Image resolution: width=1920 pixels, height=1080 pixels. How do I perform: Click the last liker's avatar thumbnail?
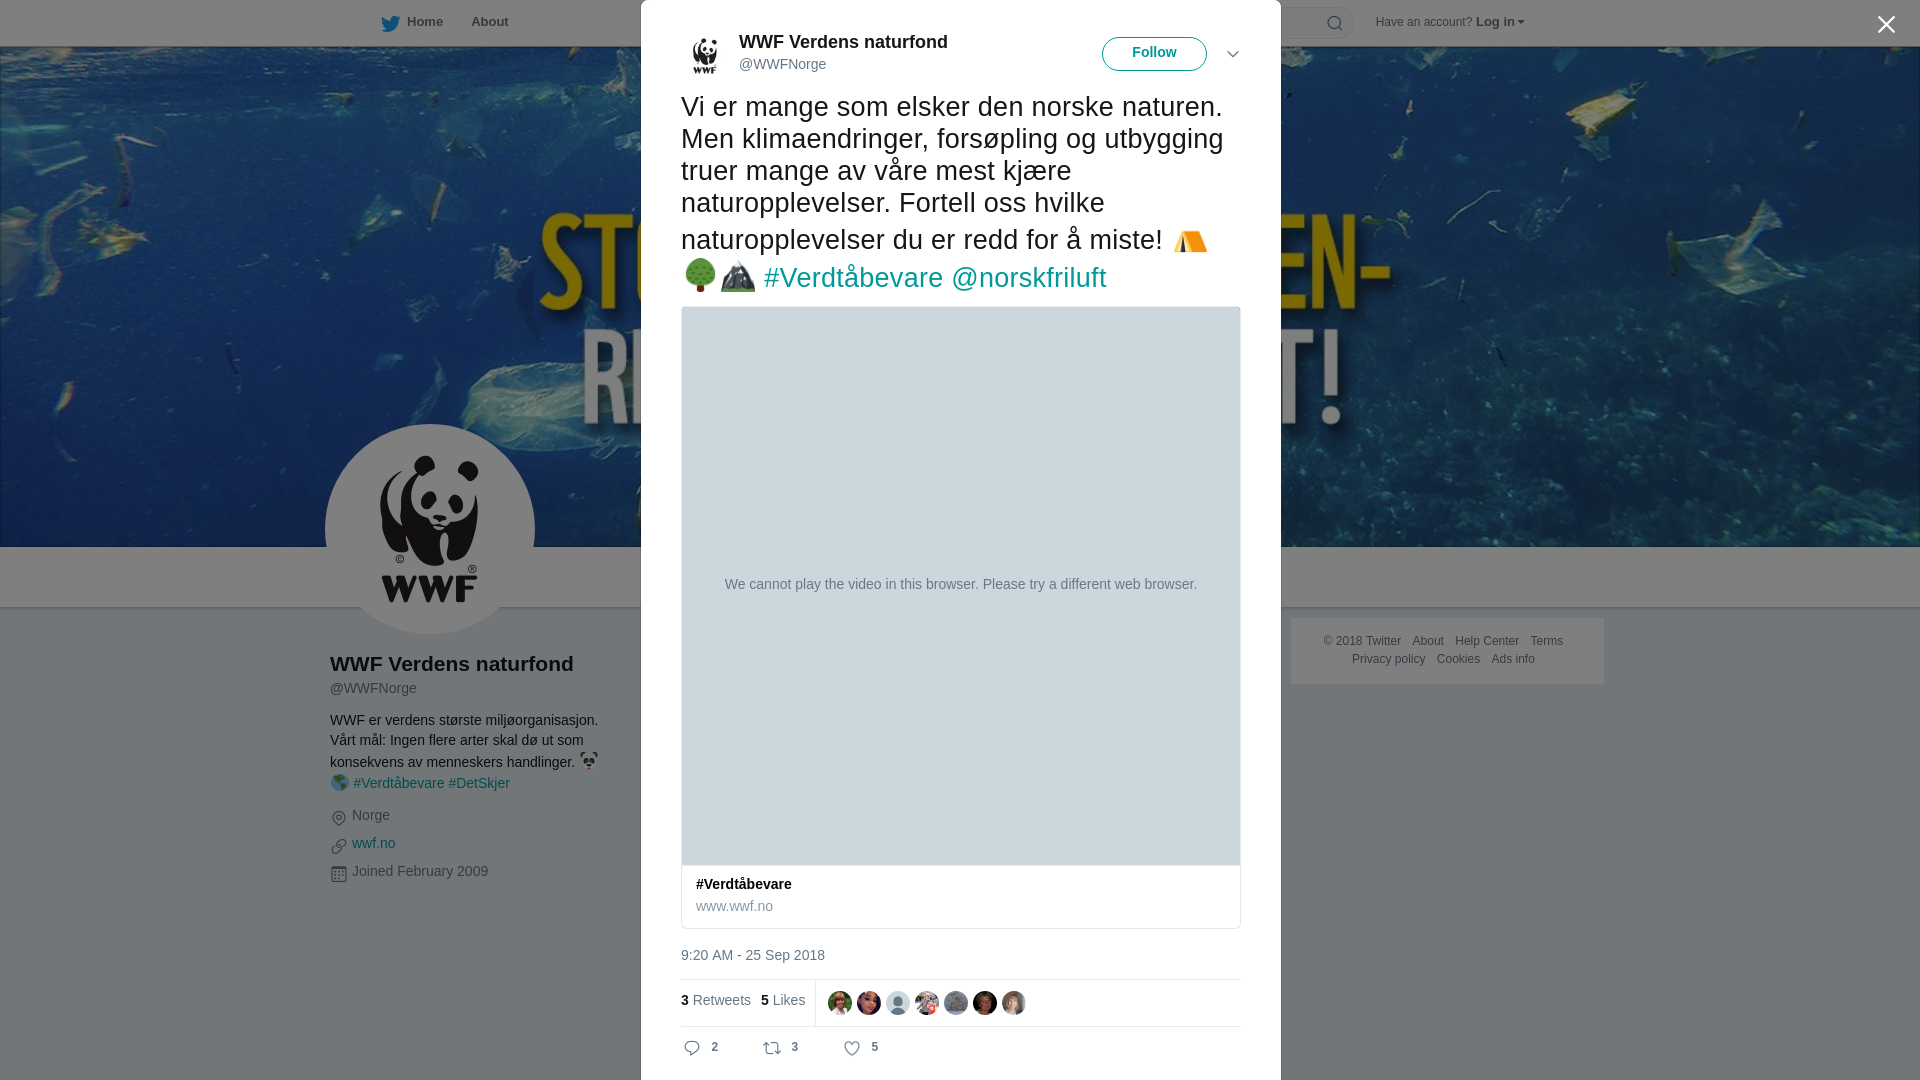tap(1014, 1003)
